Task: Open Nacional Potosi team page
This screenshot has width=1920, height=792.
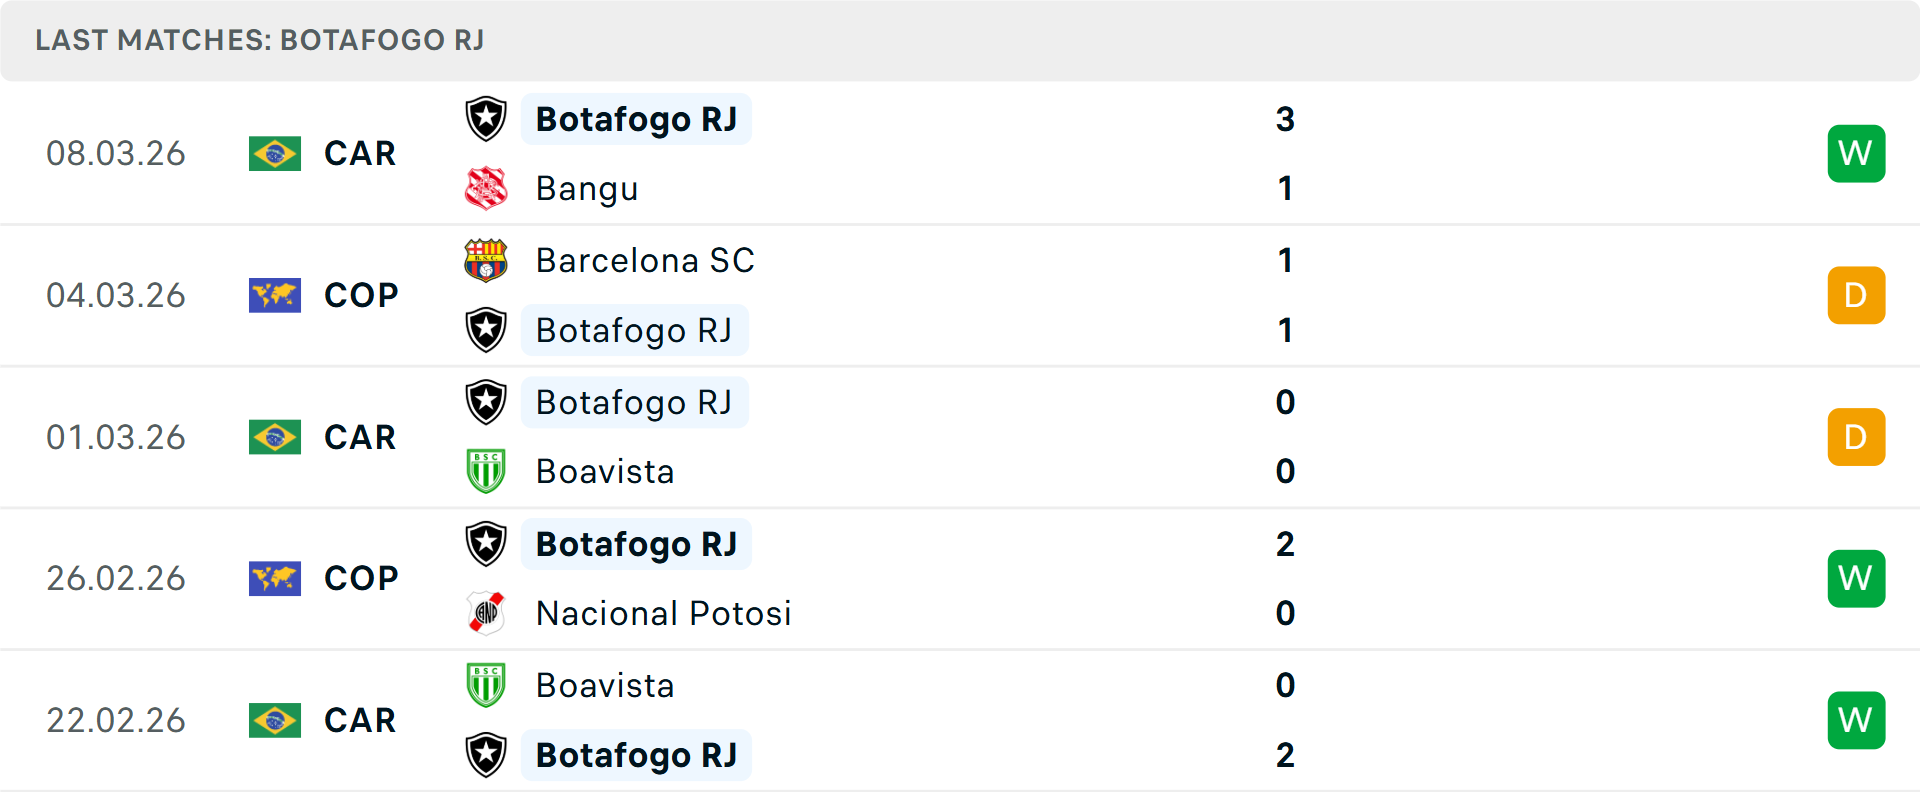Action: coord(663,613)
